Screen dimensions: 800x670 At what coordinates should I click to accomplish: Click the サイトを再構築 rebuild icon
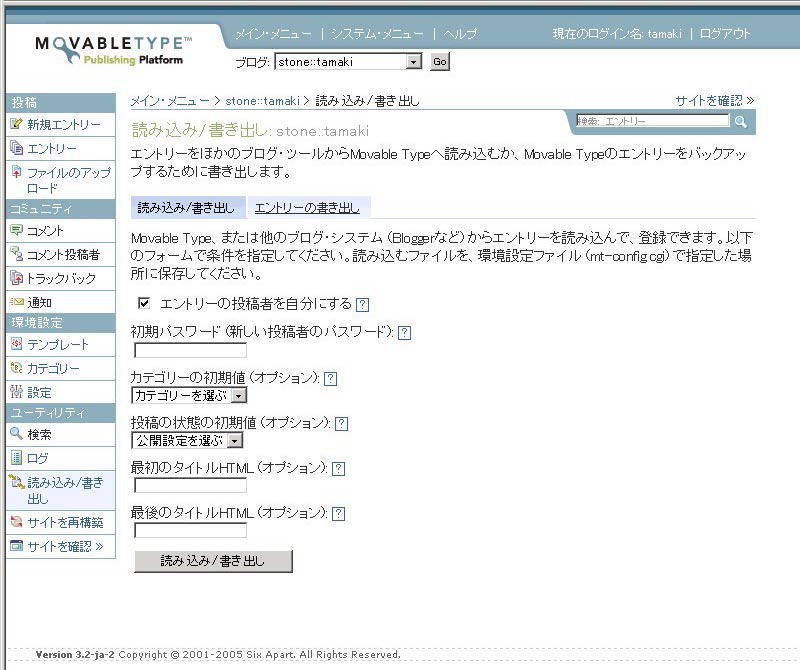pos(16,522)
